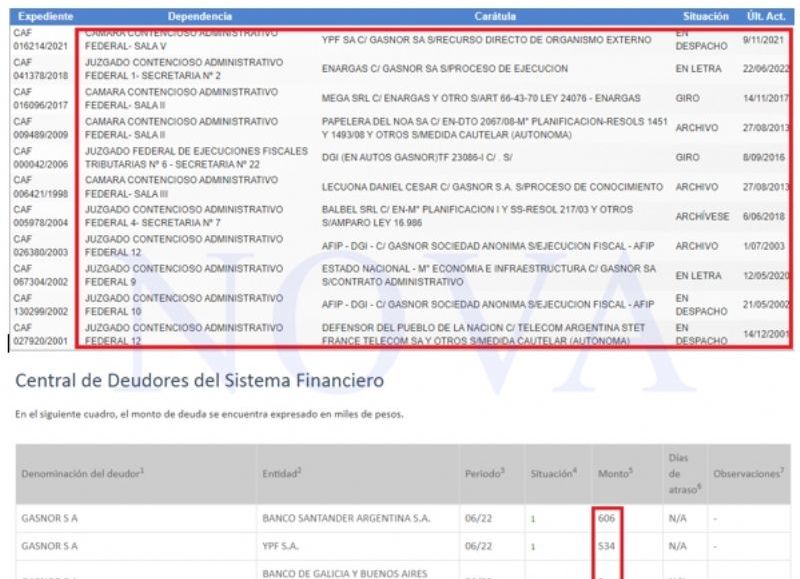Click dependencia JUZGADO CONTENCIOSO ADMINISTRATIVO FEDERAL 9
Viewport: 800px width, 579px height.
184,275
